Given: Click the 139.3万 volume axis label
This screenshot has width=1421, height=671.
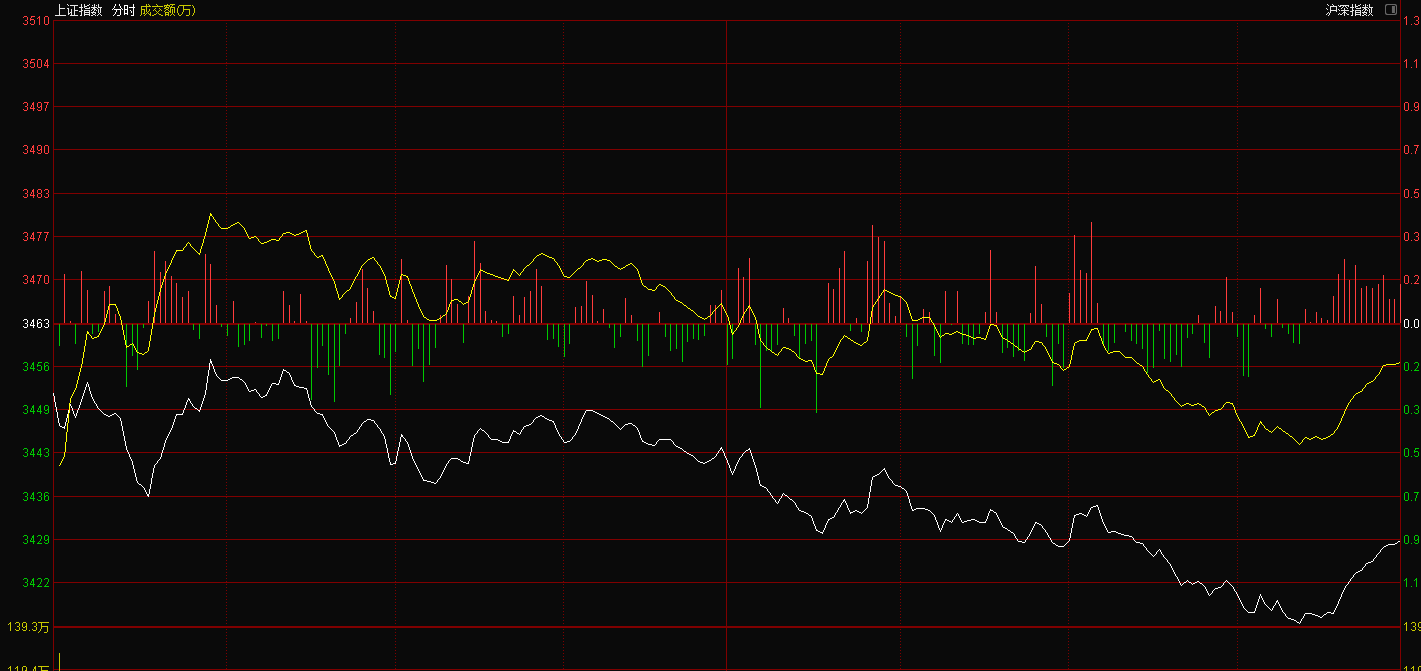Looking at the screenshot, I should tap(28, 627).
